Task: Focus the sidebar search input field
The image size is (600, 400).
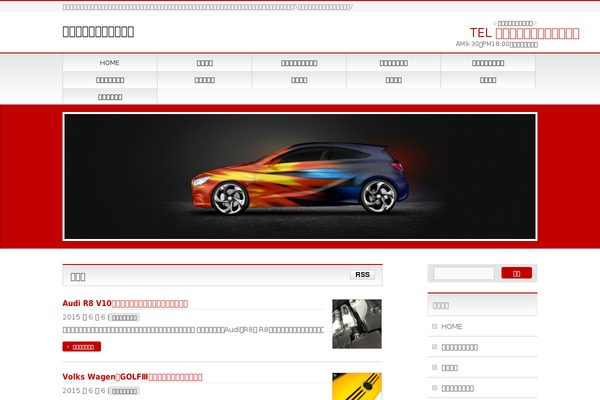Action: click(x=464, y=273)
